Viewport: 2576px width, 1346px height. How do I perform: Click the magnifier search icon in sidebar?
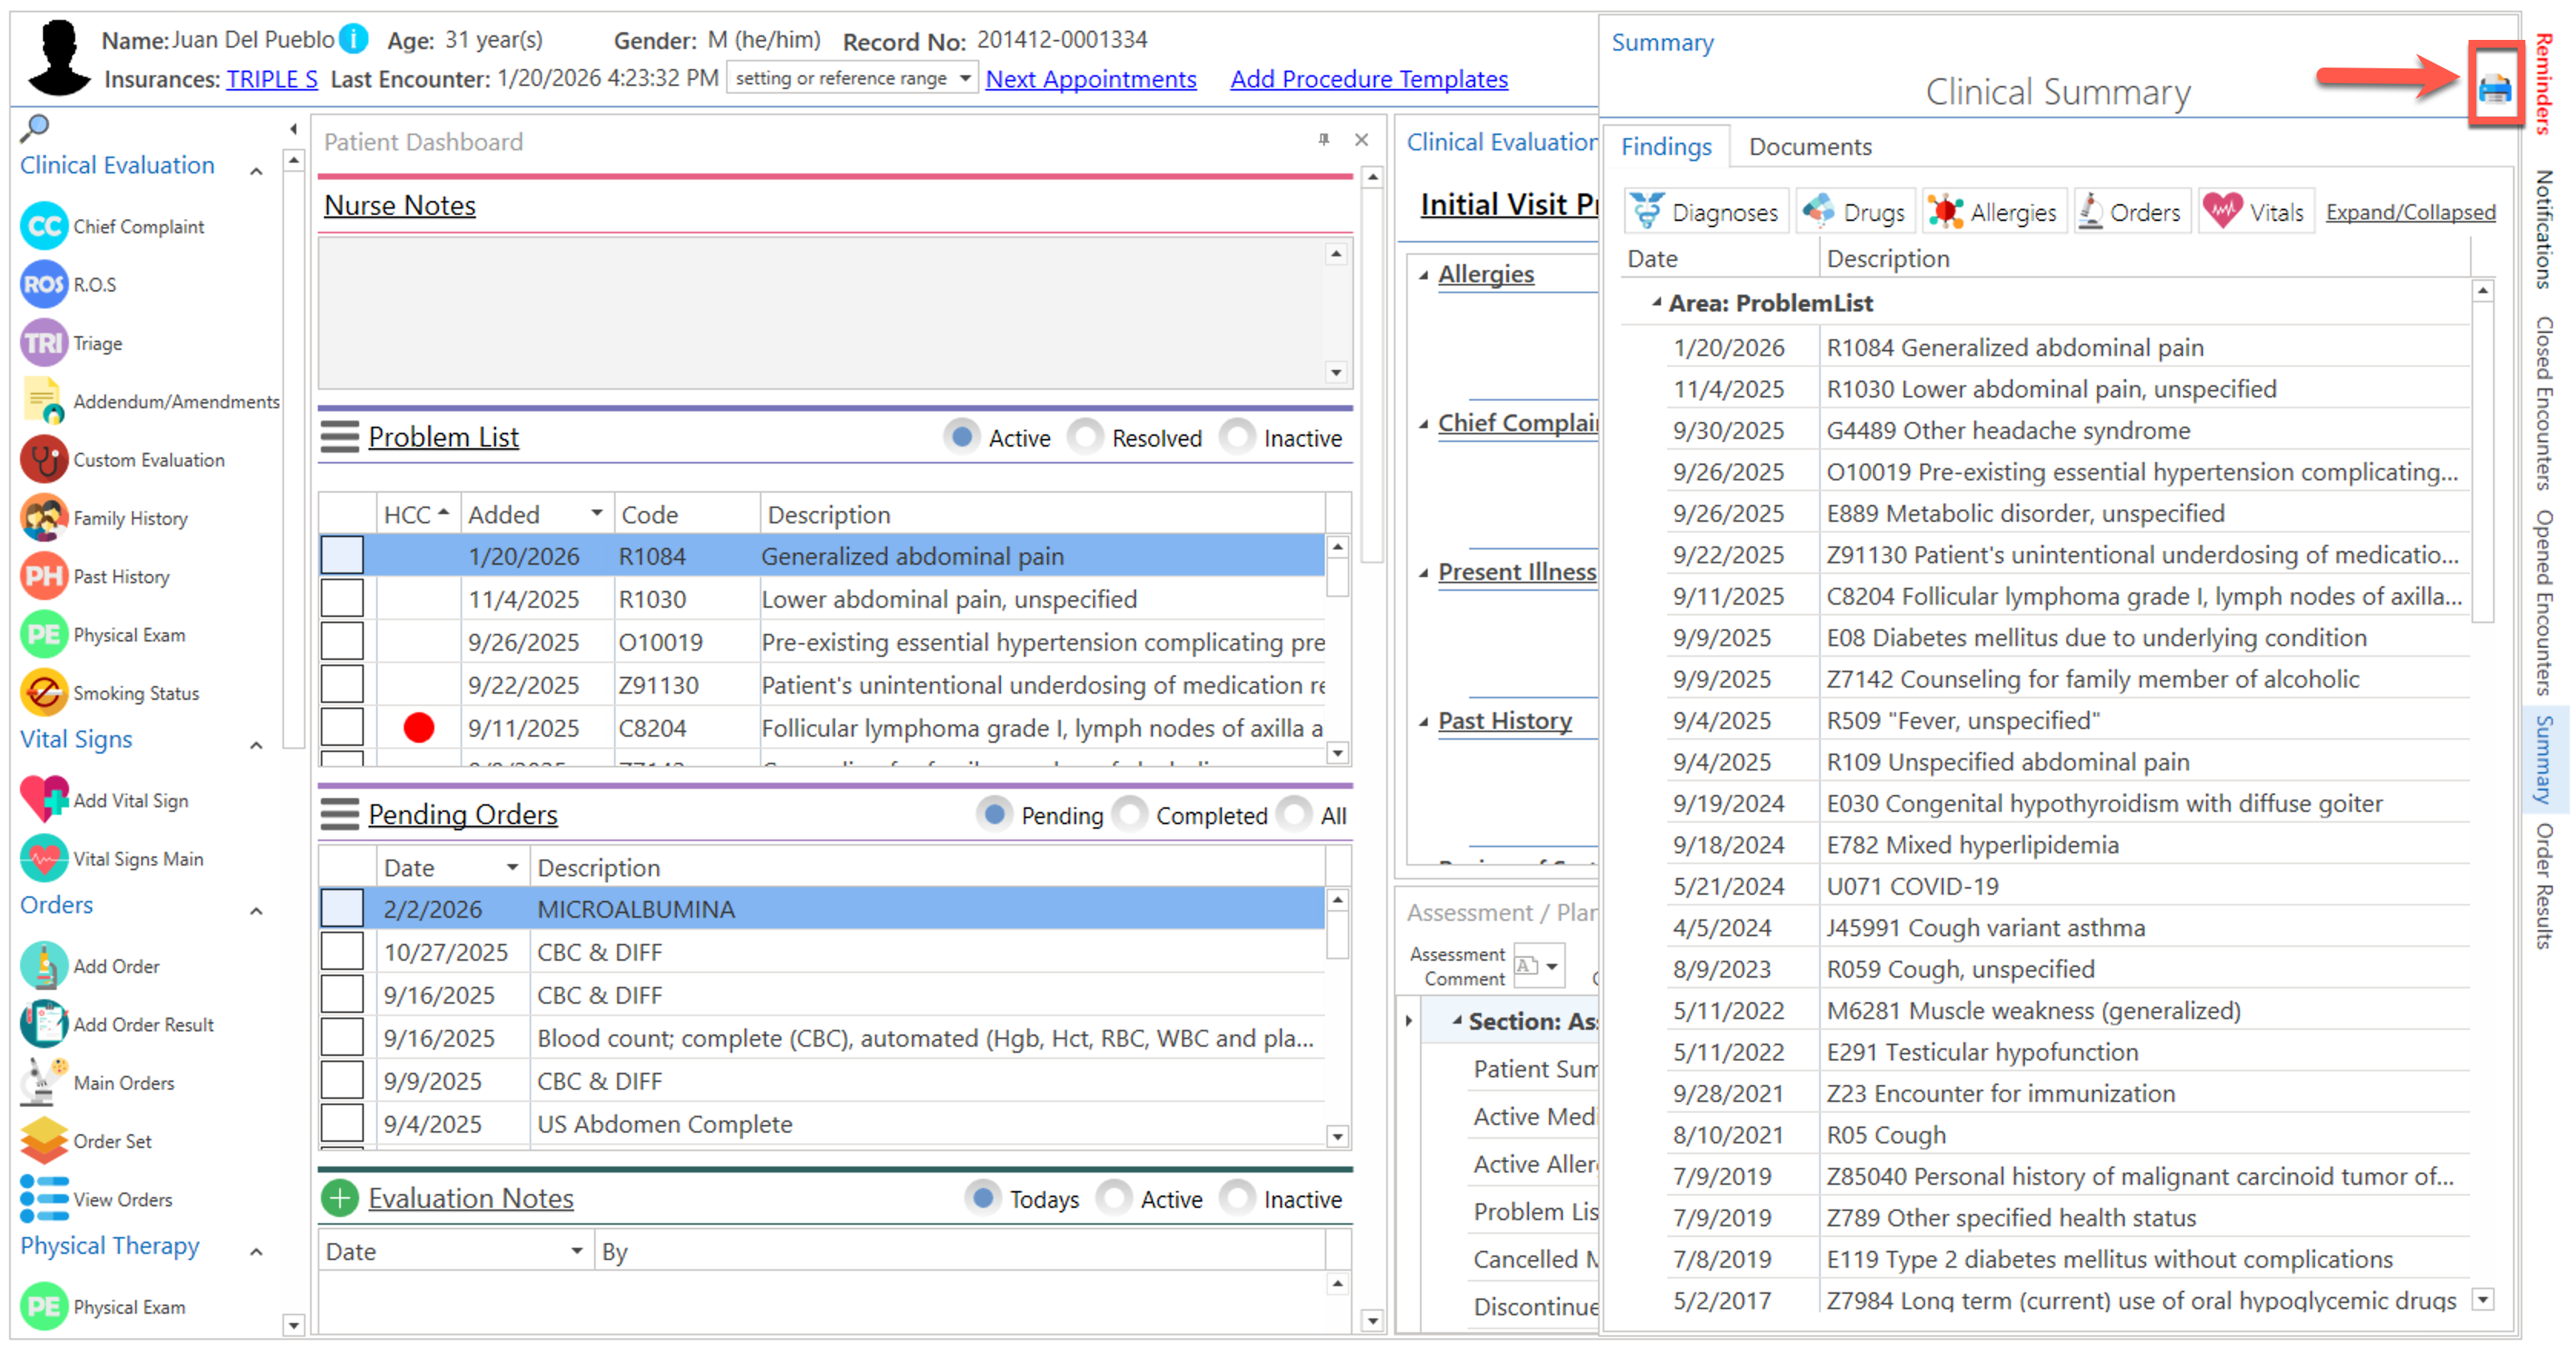[35, 127]
